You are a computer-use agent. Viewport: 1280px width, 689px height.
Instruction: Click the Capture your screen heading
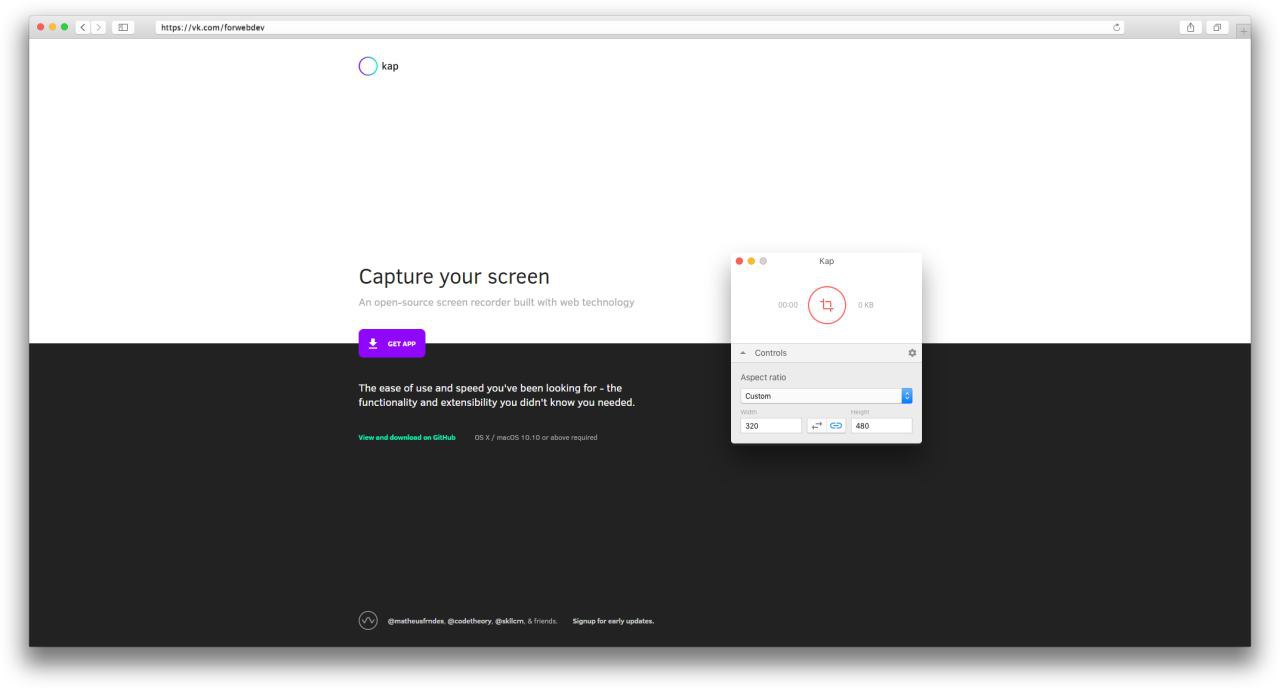pos(454,277)
